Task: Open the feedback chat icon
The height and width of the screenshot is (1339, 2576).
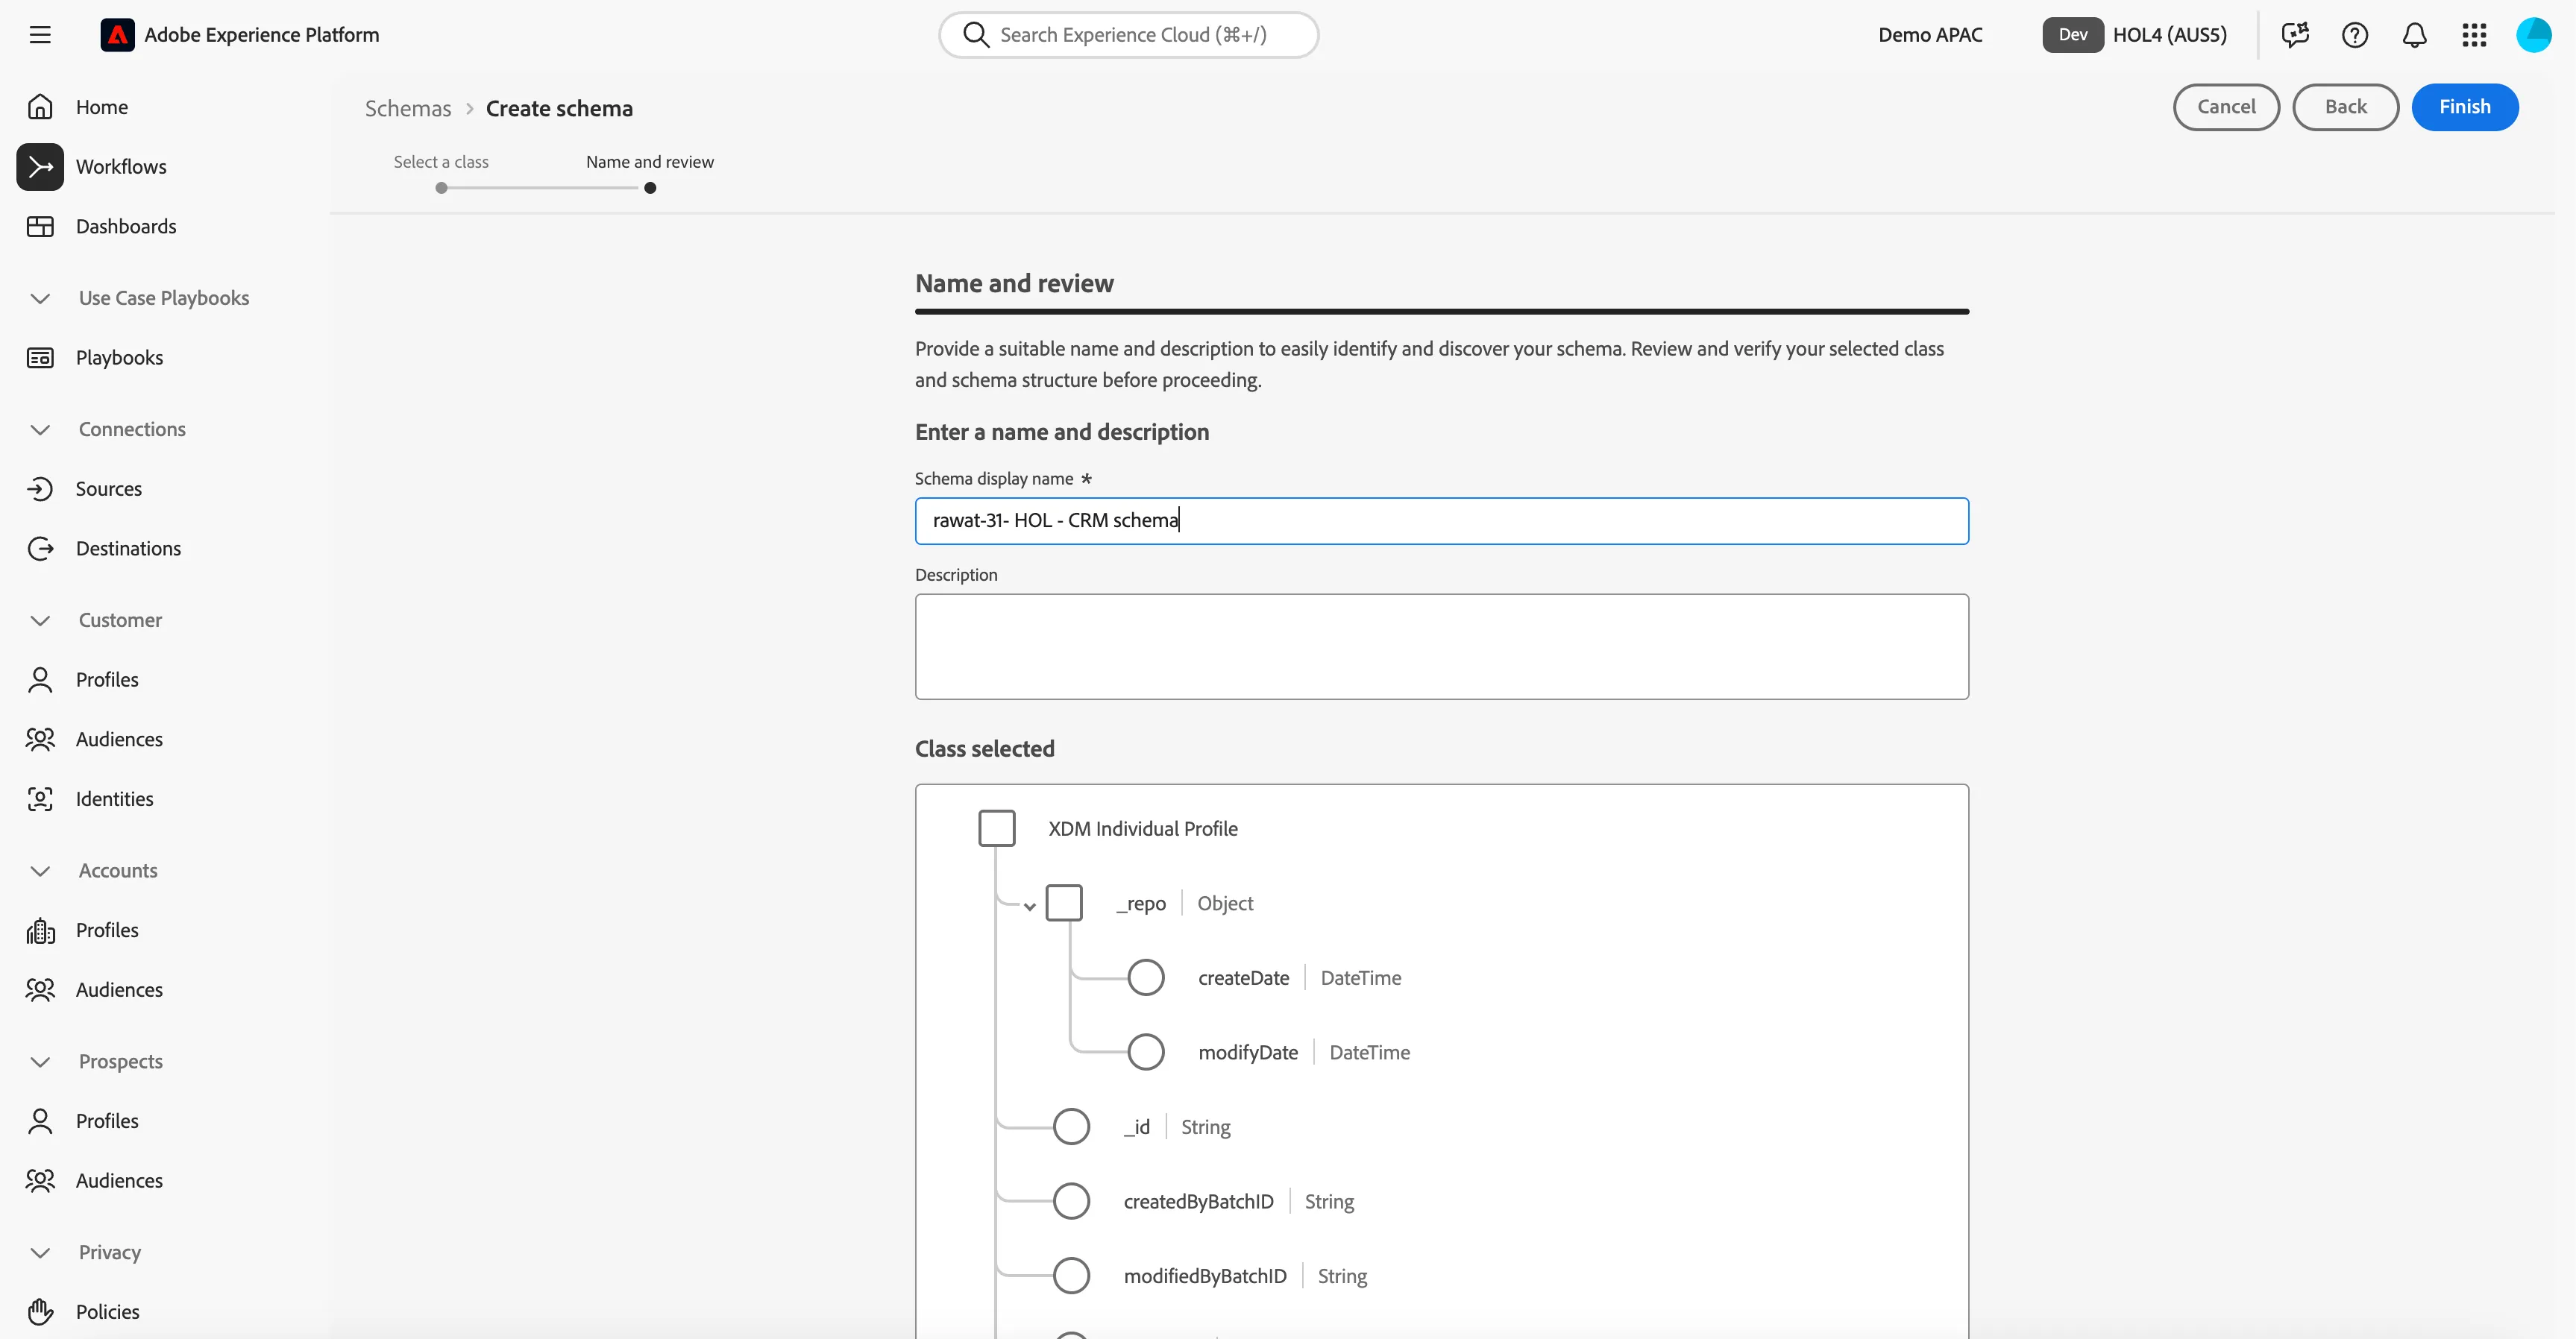Action: (x=2295, y=35)
